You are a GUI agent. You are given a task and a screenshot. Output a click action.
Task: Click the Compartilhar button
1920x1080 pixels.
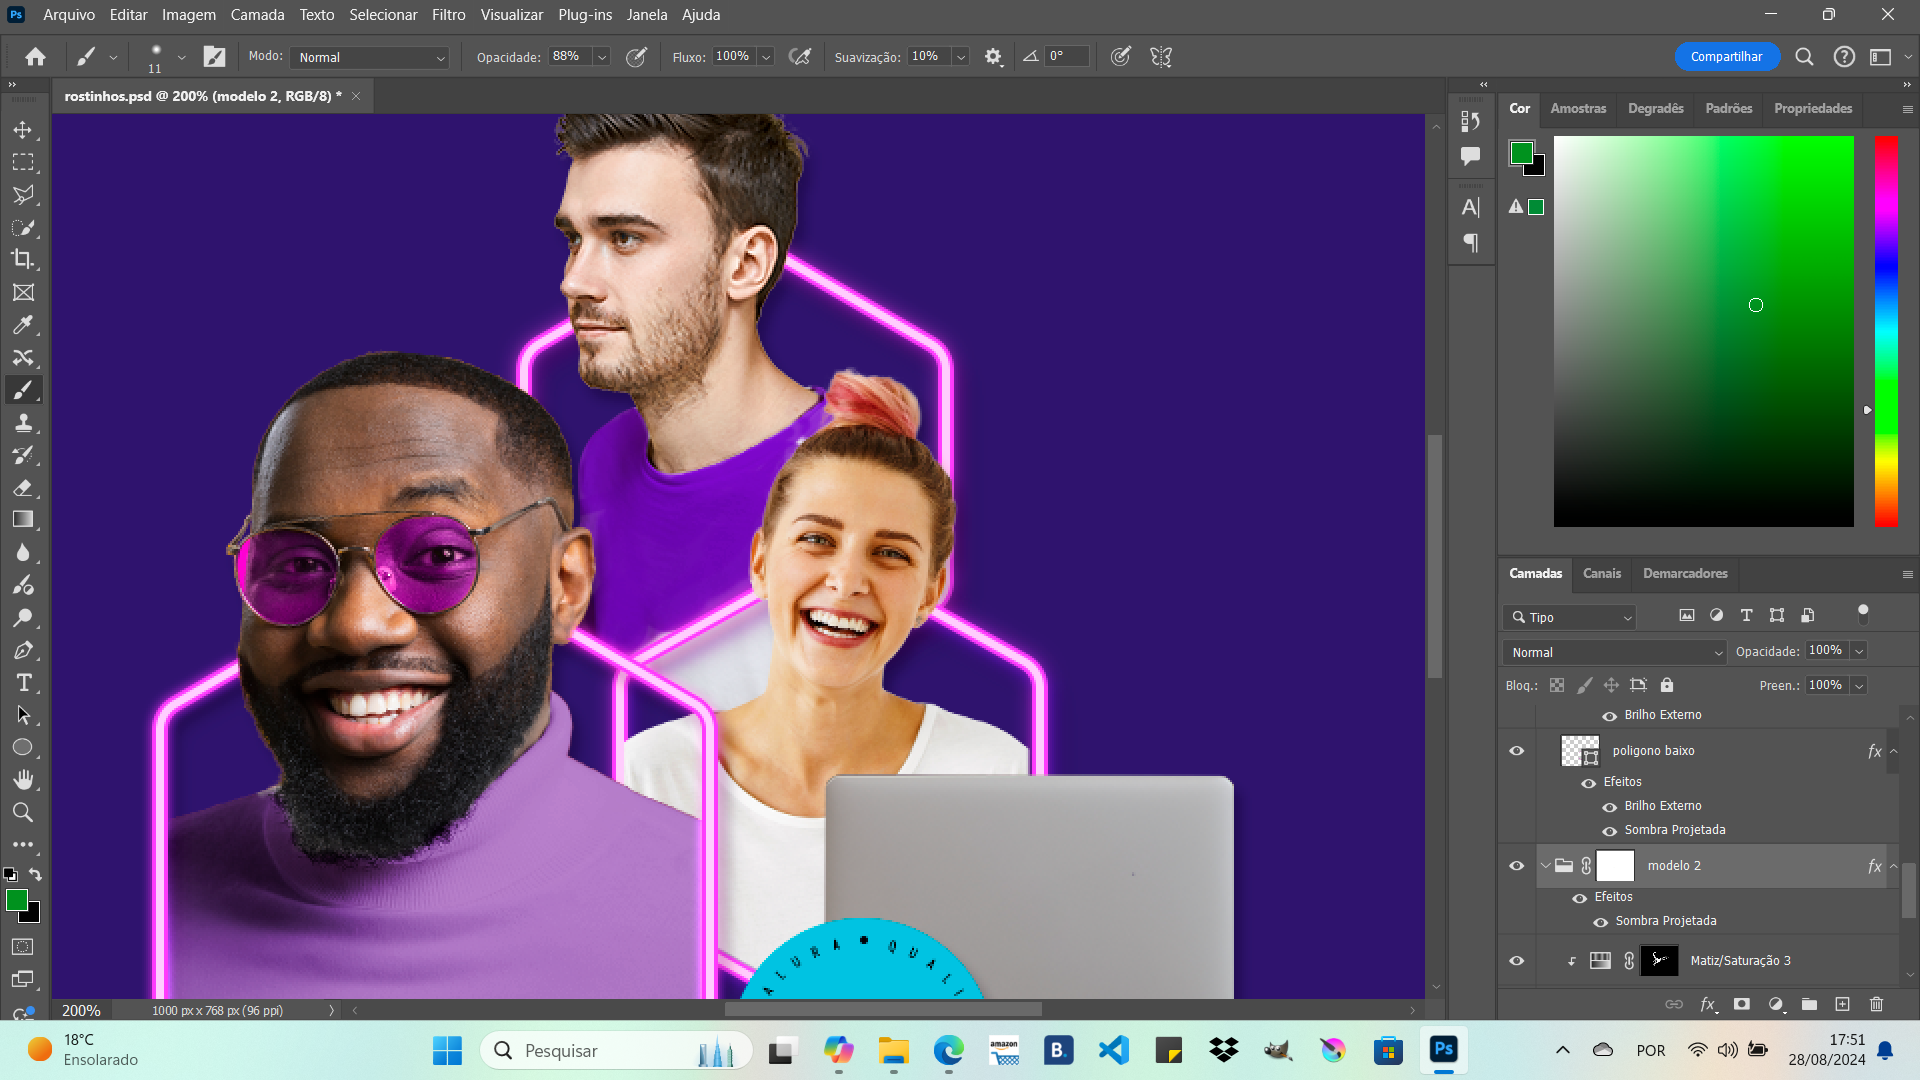1727,55
